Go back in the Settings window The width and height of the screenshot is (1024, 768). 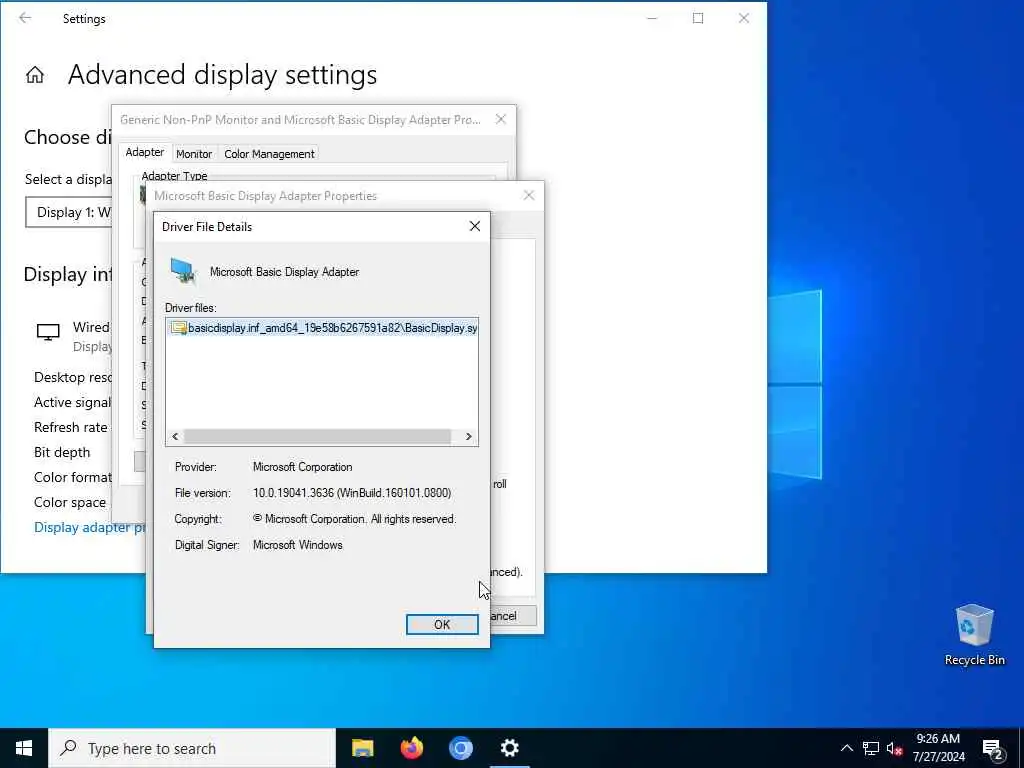25,18
